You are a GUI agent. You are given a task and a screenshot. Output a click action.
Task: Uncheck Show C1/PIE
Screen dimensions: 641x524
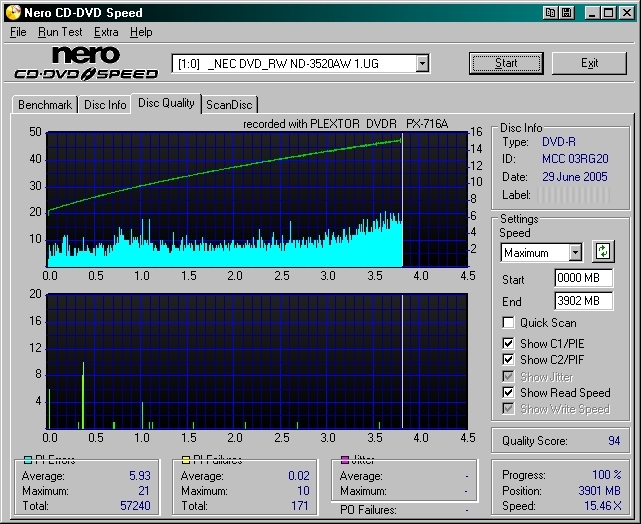pos(508,343)
